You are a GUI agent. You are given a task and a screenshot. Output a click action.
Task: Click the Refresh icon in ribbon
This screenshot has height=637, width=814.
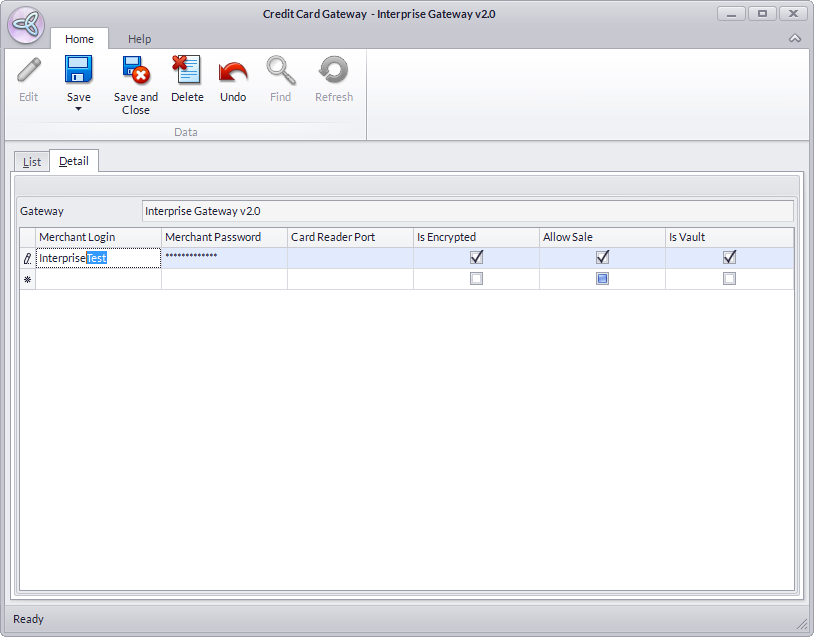(333, 70)
